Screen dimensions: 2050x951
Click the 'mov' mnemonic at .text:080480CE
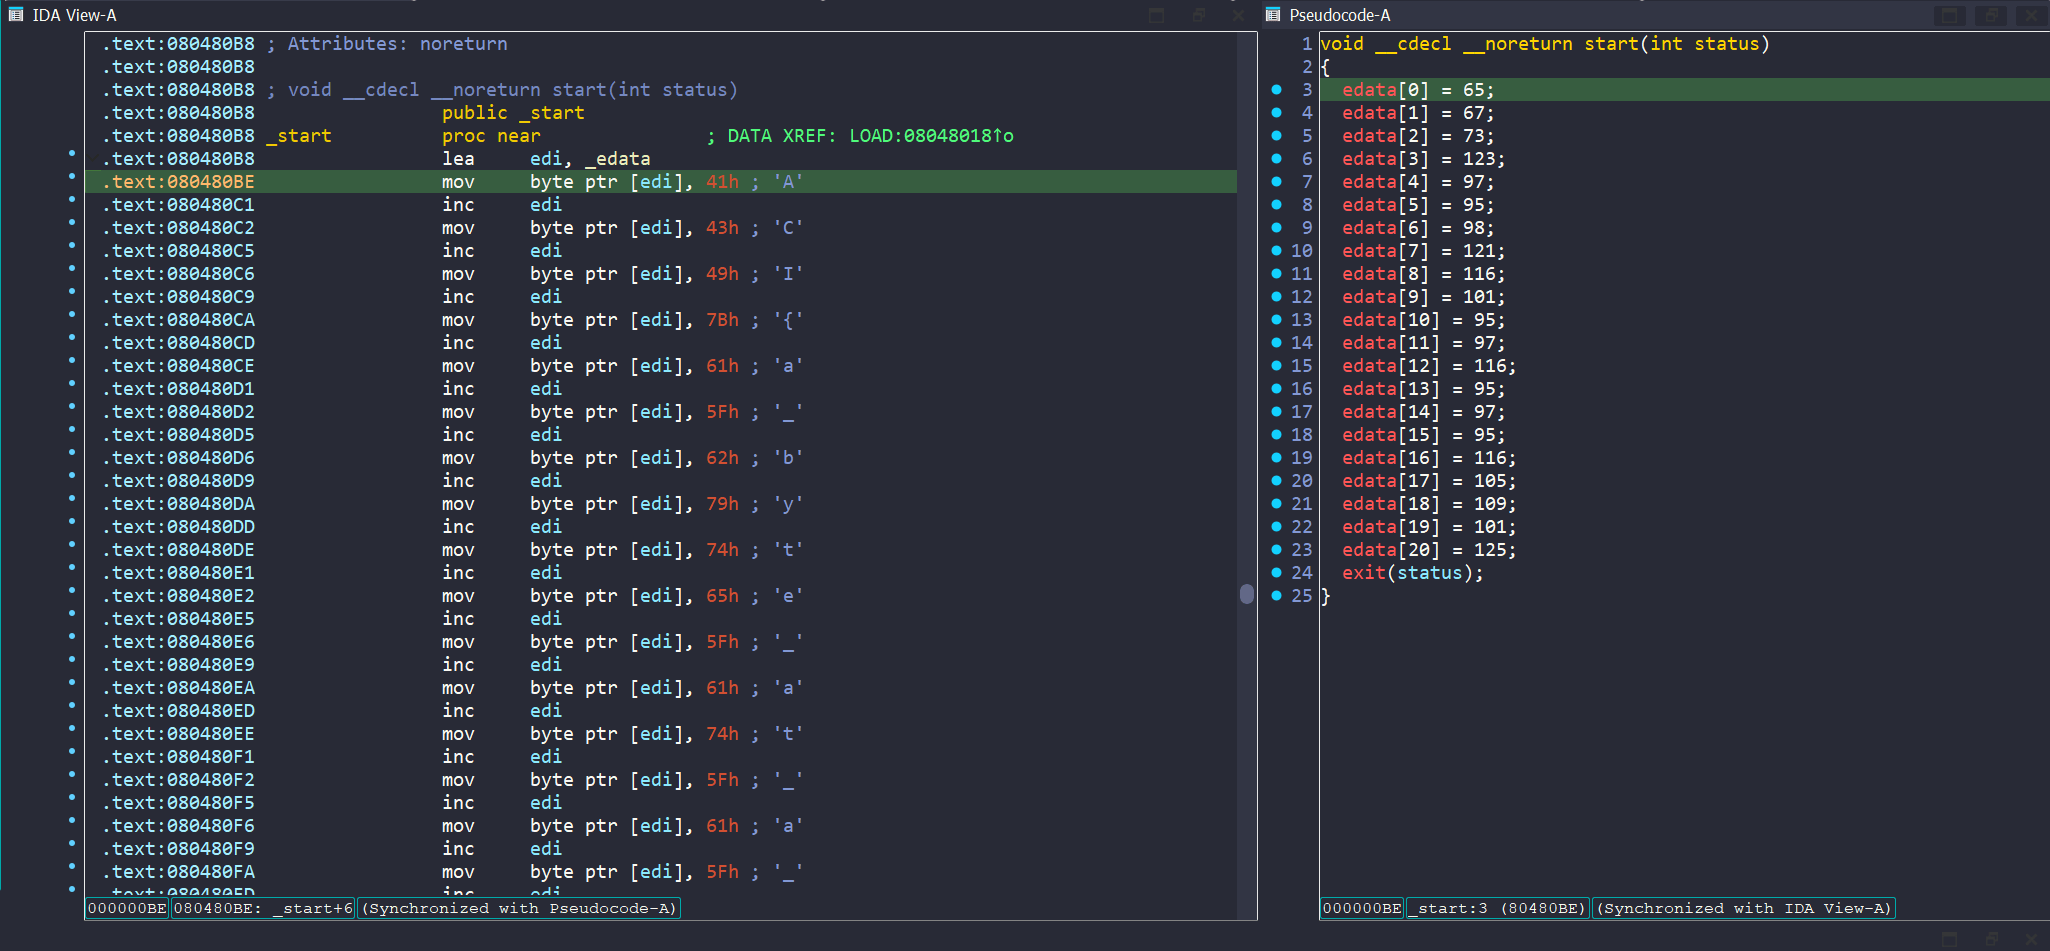pos(458,366)
